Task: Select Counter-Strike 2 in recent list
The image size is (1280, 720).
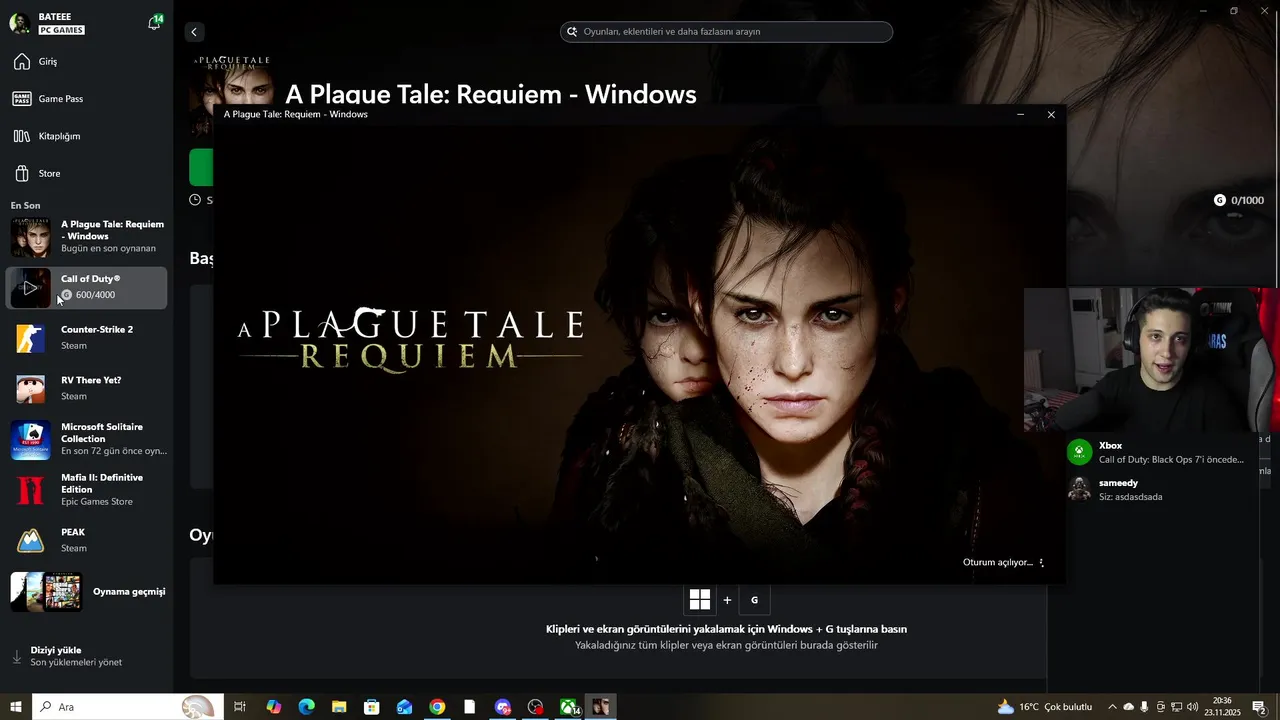Action: [x=86, y=338]
